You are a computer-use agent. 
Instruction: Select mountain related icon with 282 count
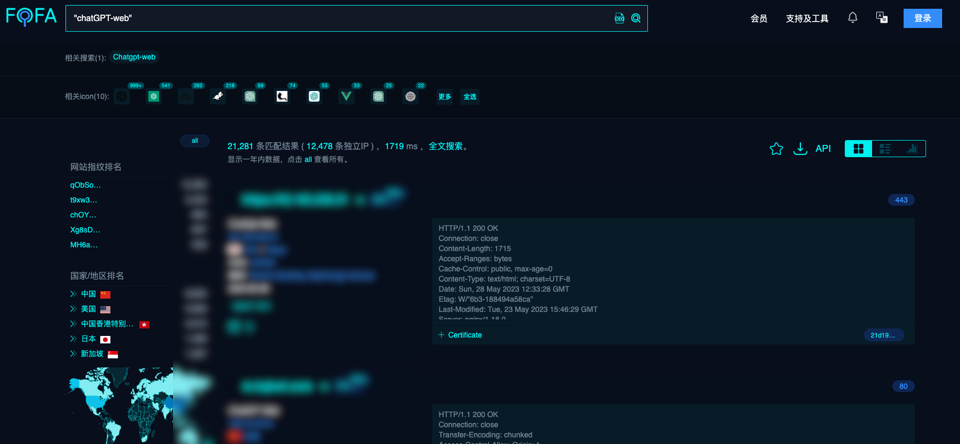click(186, 97)
